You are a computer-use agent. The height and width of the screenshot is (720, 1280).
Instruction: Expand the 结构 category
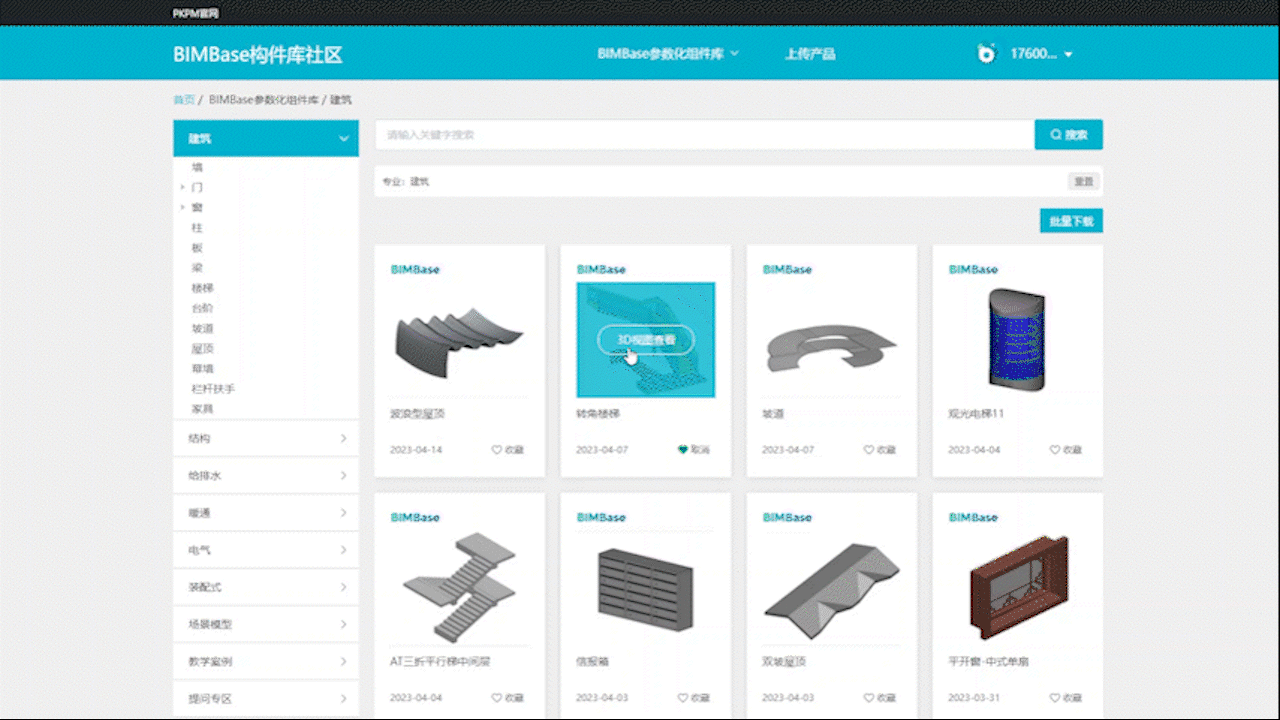coord(266,438)
